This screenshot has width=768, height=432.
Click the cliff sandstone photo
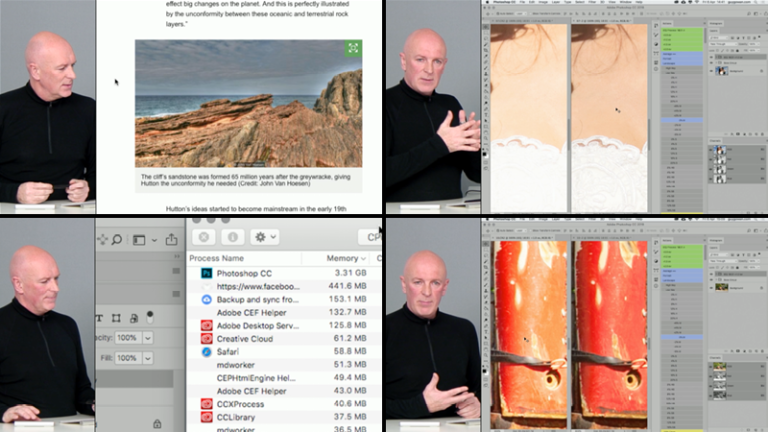tap(248, 103)
